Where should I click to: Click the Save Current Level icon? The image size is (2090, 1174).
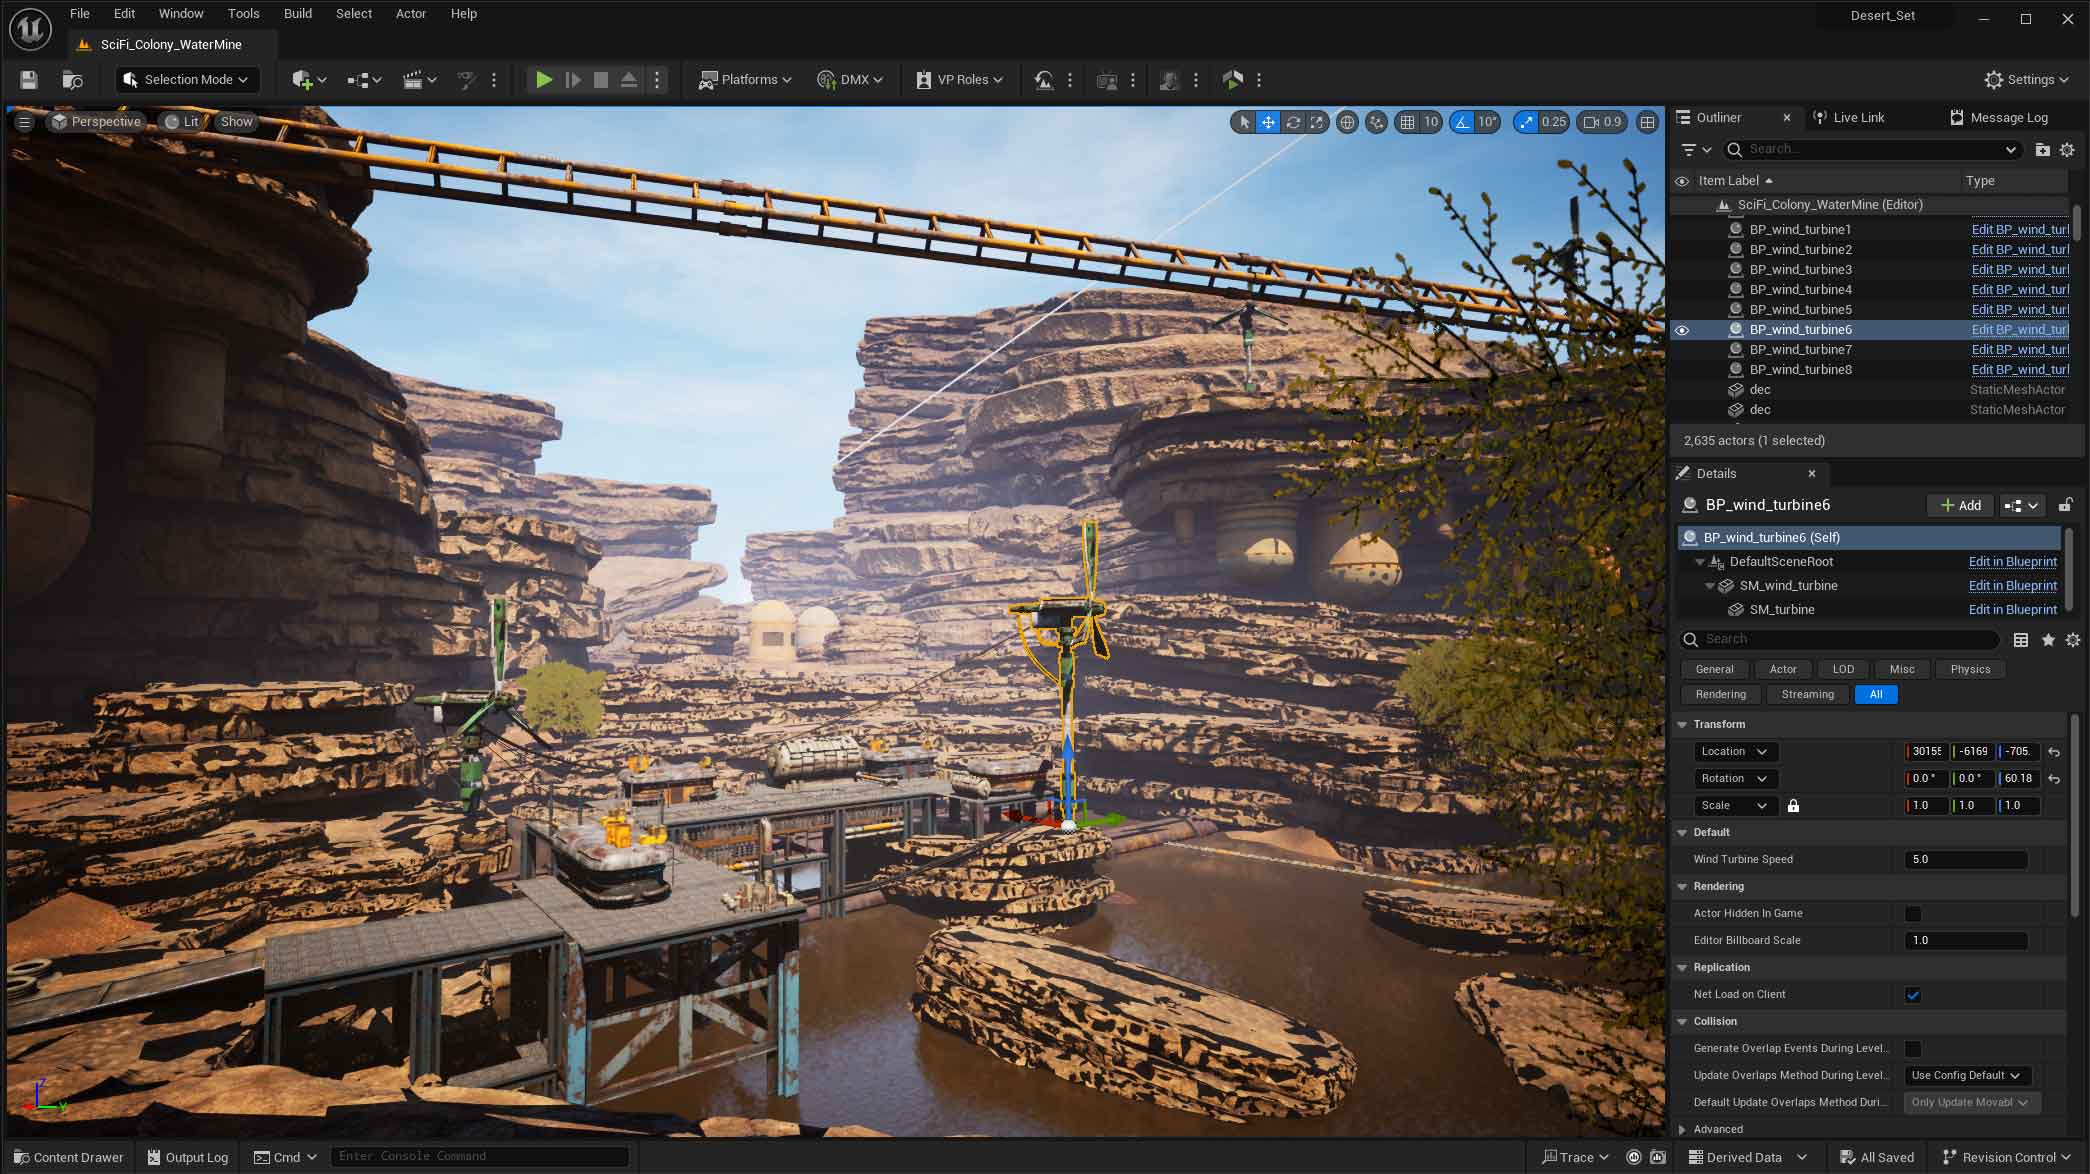click(x=29, y=79)
